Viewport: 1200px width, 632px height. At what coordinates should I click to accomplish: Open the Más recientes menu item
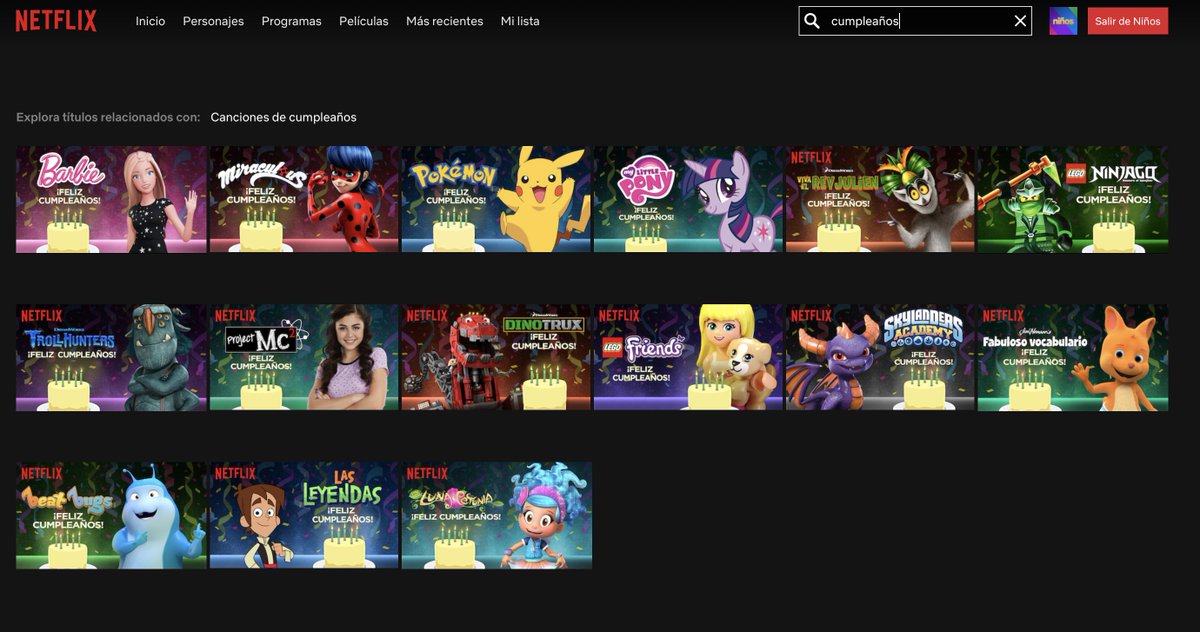pyautogui.click(x=444, y=21)
